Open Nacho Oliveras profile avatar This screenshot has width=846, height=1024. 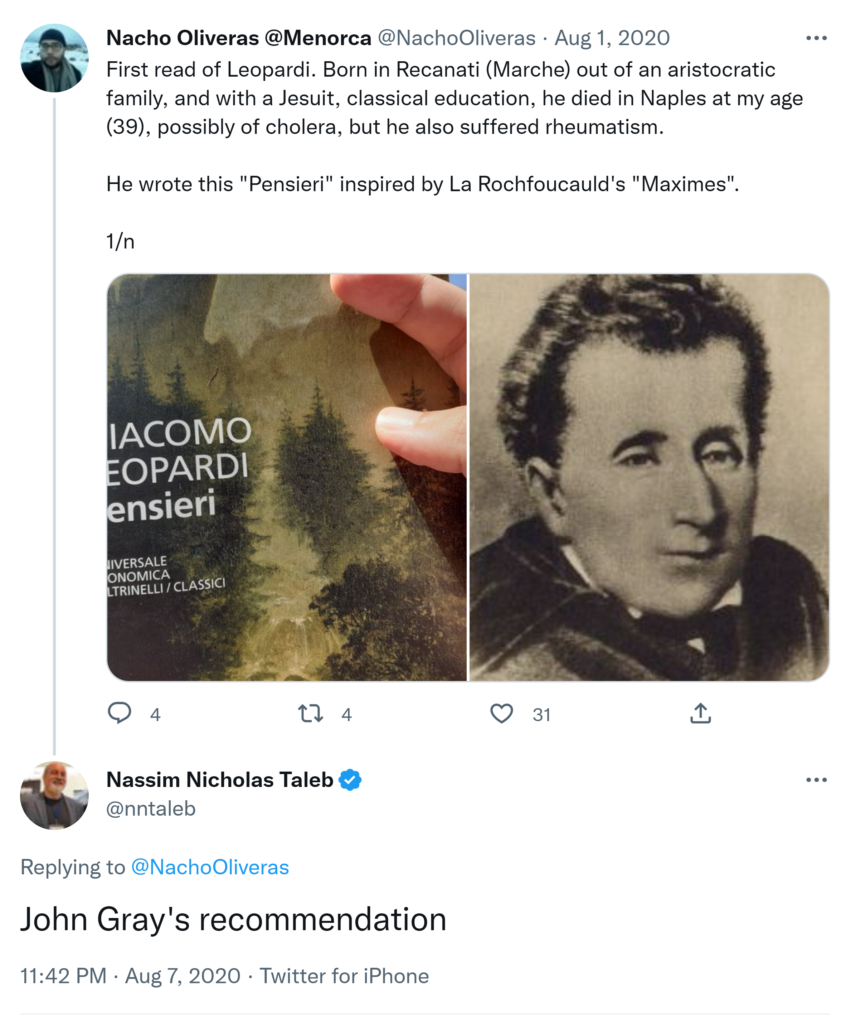pos(54,58)
